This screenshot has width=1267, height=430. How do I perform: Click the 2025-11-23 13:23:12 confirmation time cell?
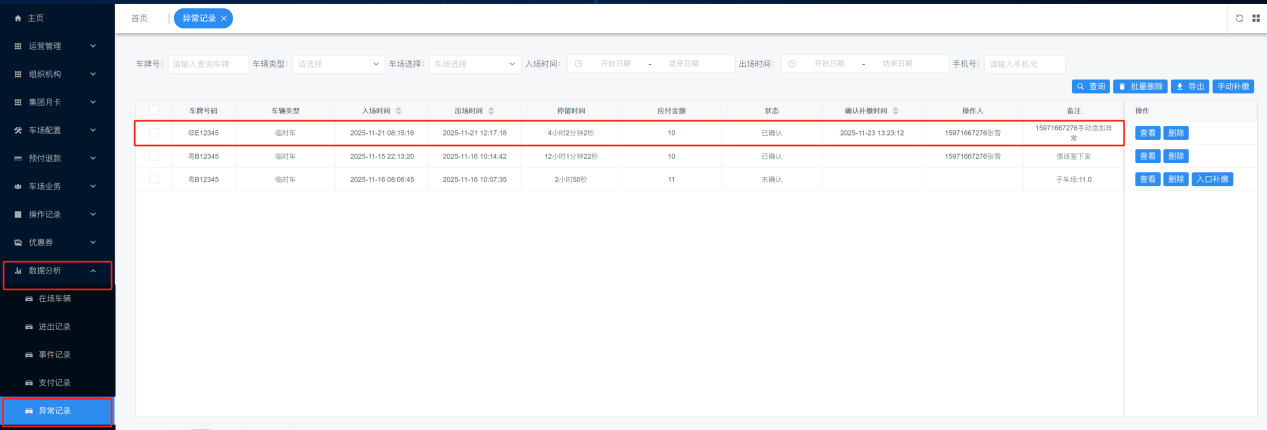pos(872,132)
